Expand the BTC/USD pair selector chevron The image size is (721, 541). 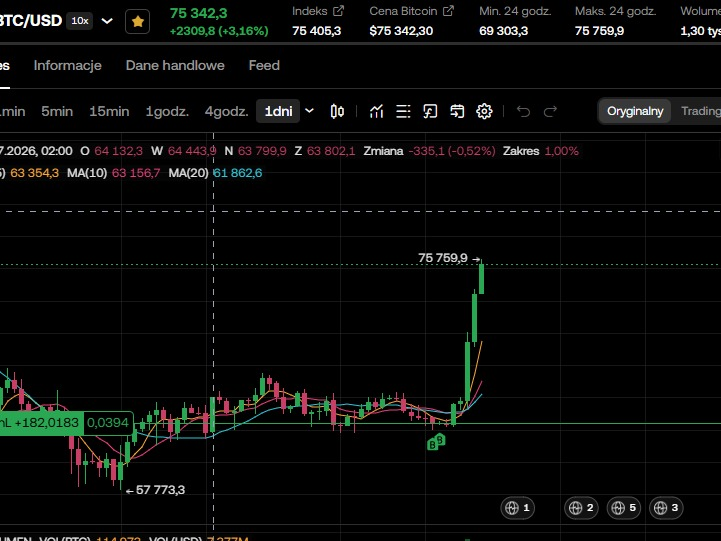(x=107, y=21)
